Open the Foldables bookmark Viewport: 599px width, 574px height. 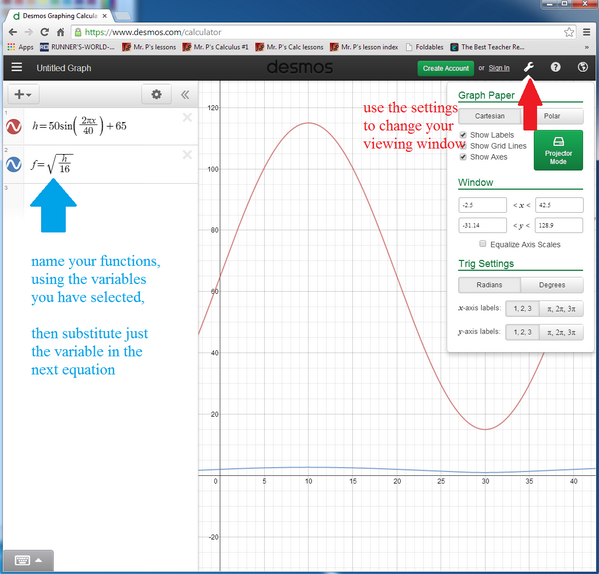(x=424, y=47)
